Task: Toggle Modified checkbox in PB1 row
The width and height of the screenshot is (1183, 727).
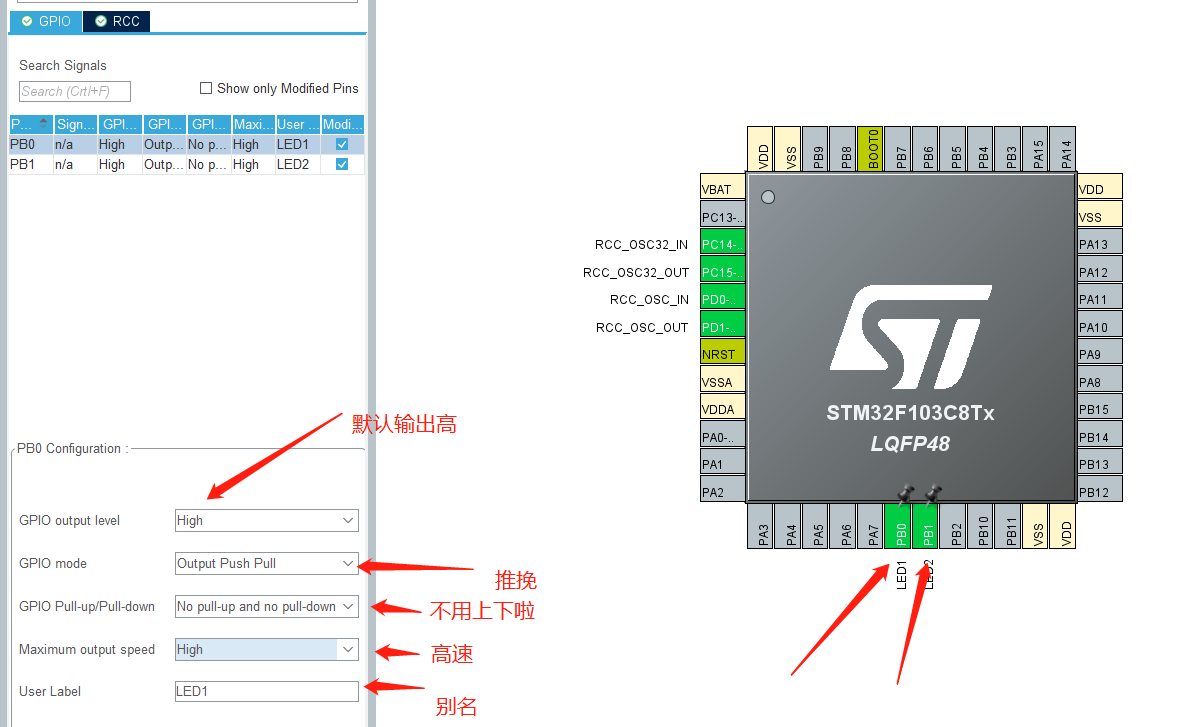Action: pos(342,164)
